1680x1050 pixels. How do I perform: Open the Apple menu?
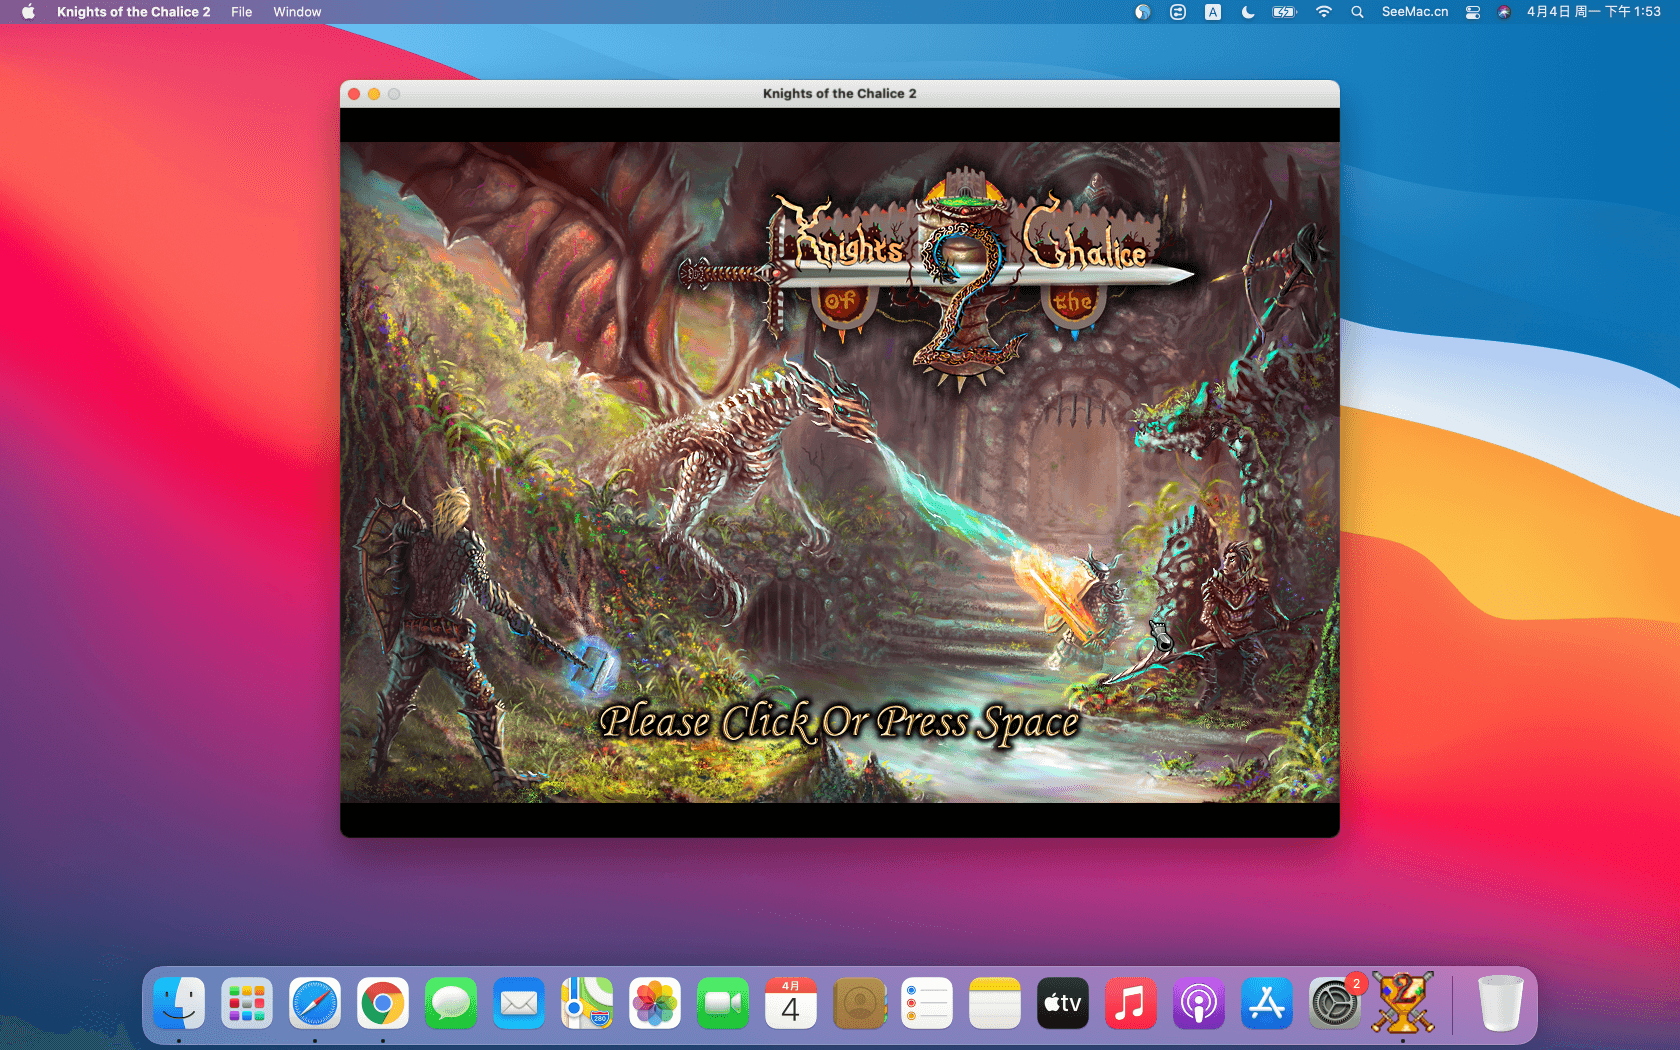(x=28, y=12)
